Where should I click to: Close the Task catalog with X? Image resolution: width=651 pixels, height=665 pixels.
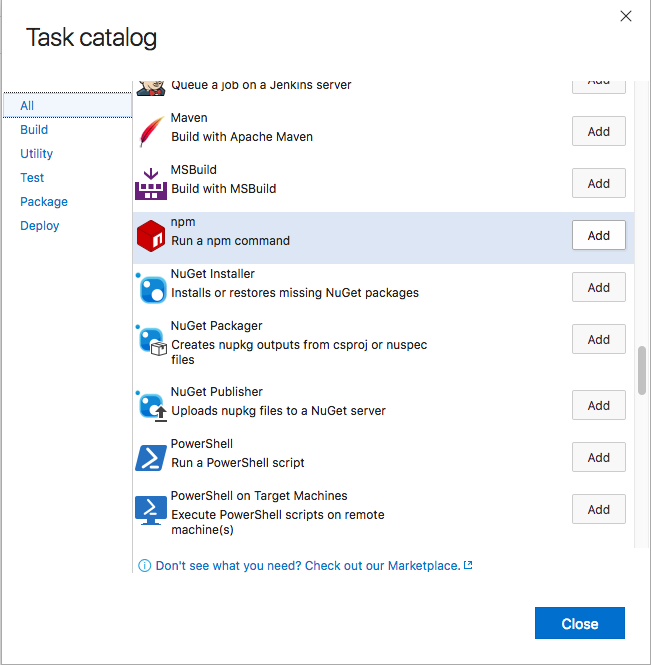pyautogui.click(x=626, y=17)
